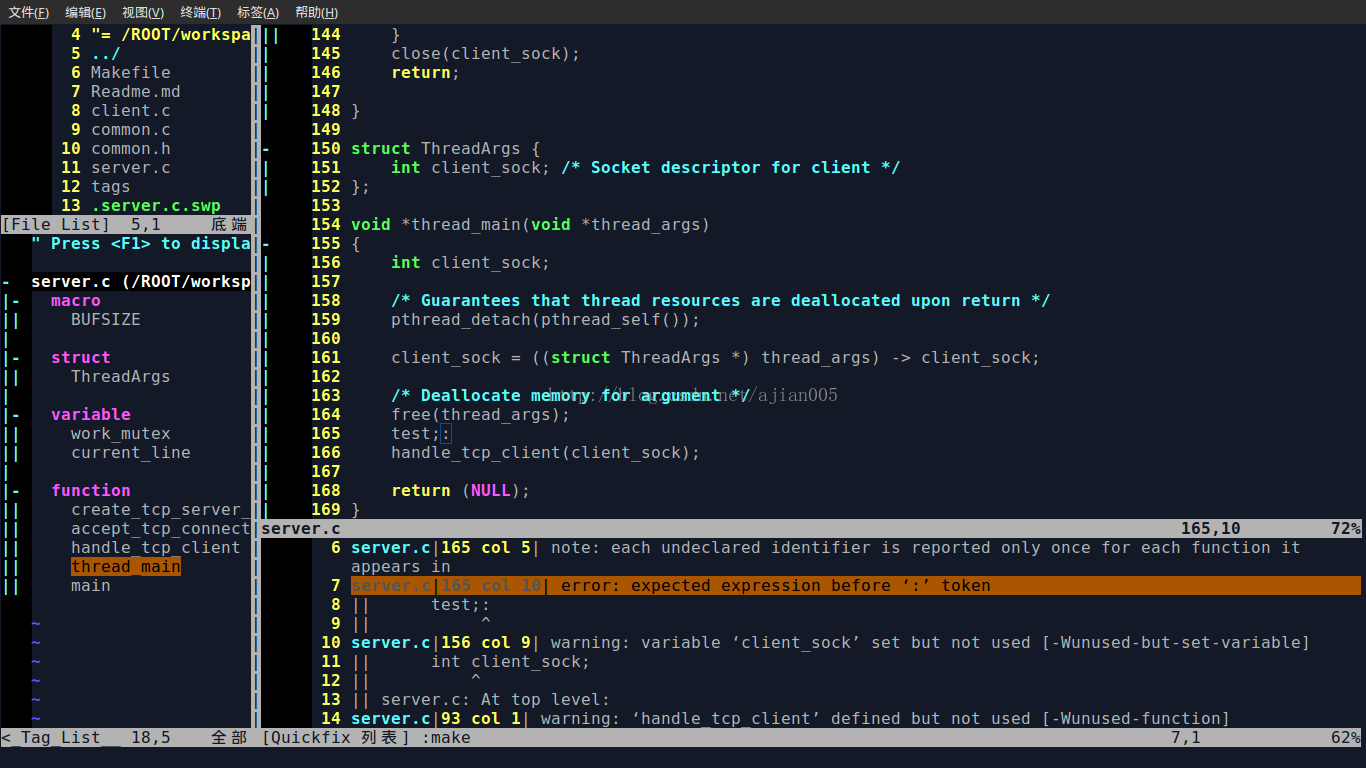Screen dimensions: 1366x768
Task: Click free(thread_args) on line 164
Action: tap(481, 415)
